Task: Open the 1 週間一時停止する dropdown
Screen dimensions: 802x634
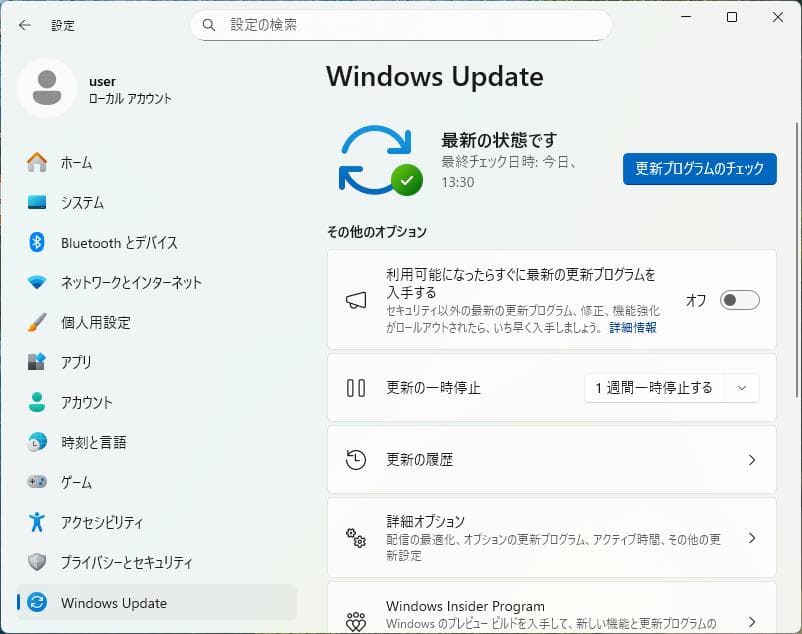Action: coord(671,388)
